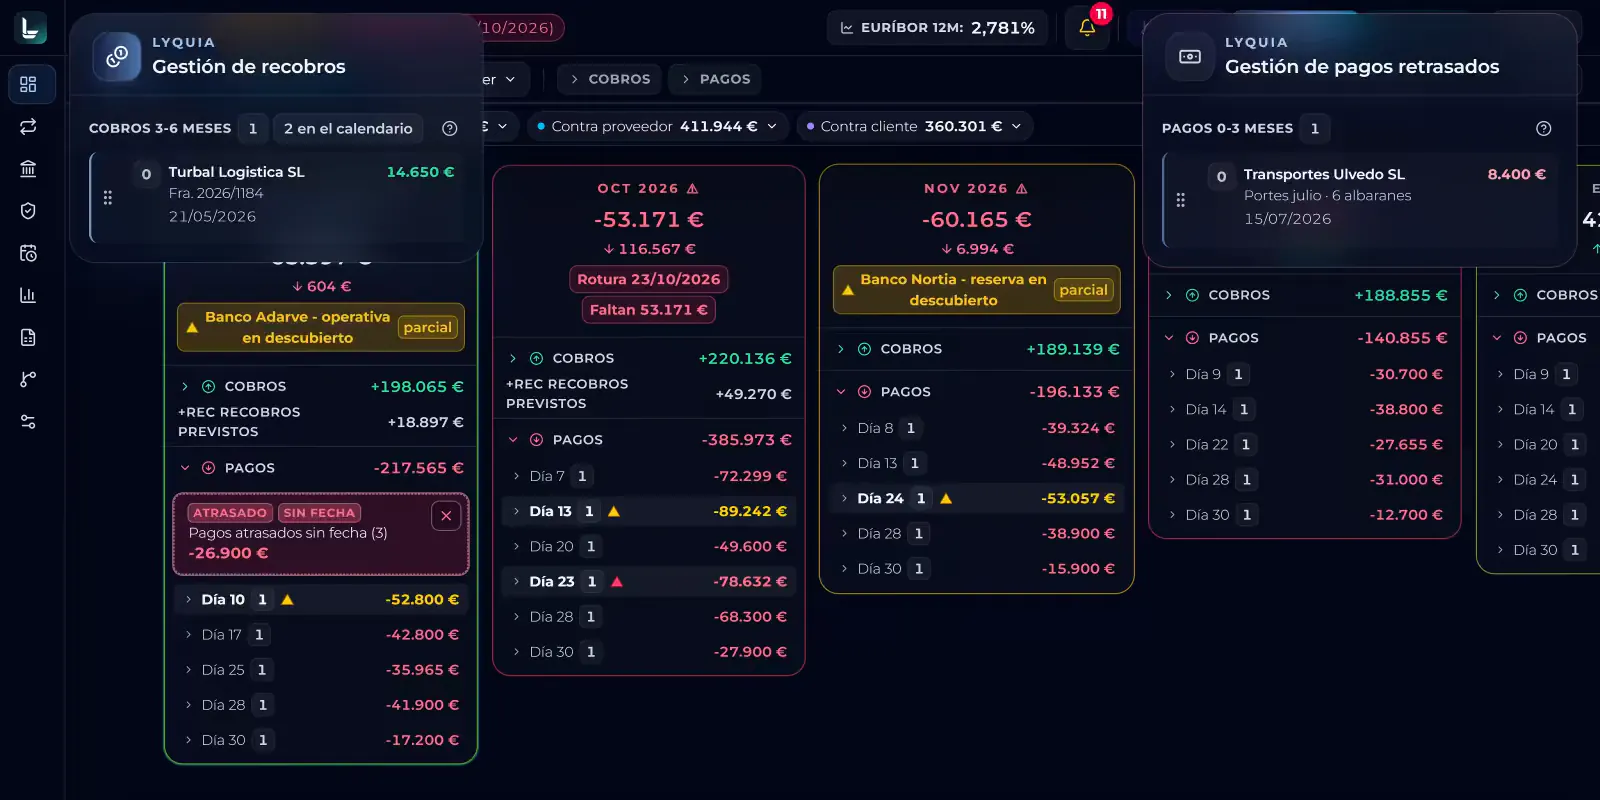Expand Día 13 row with -89.242 €

648,511
